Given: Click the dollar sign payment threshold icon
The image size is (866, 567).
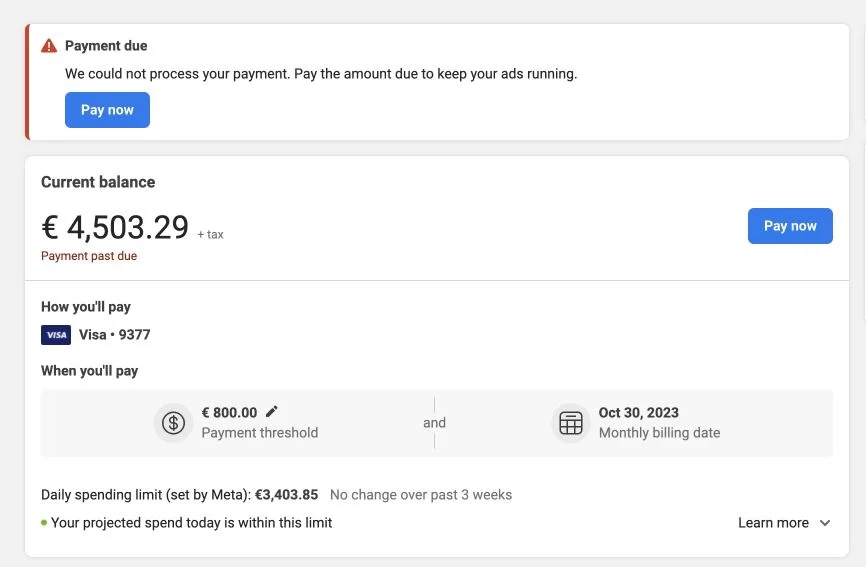Looking at the screenshot, I should 173,423.
